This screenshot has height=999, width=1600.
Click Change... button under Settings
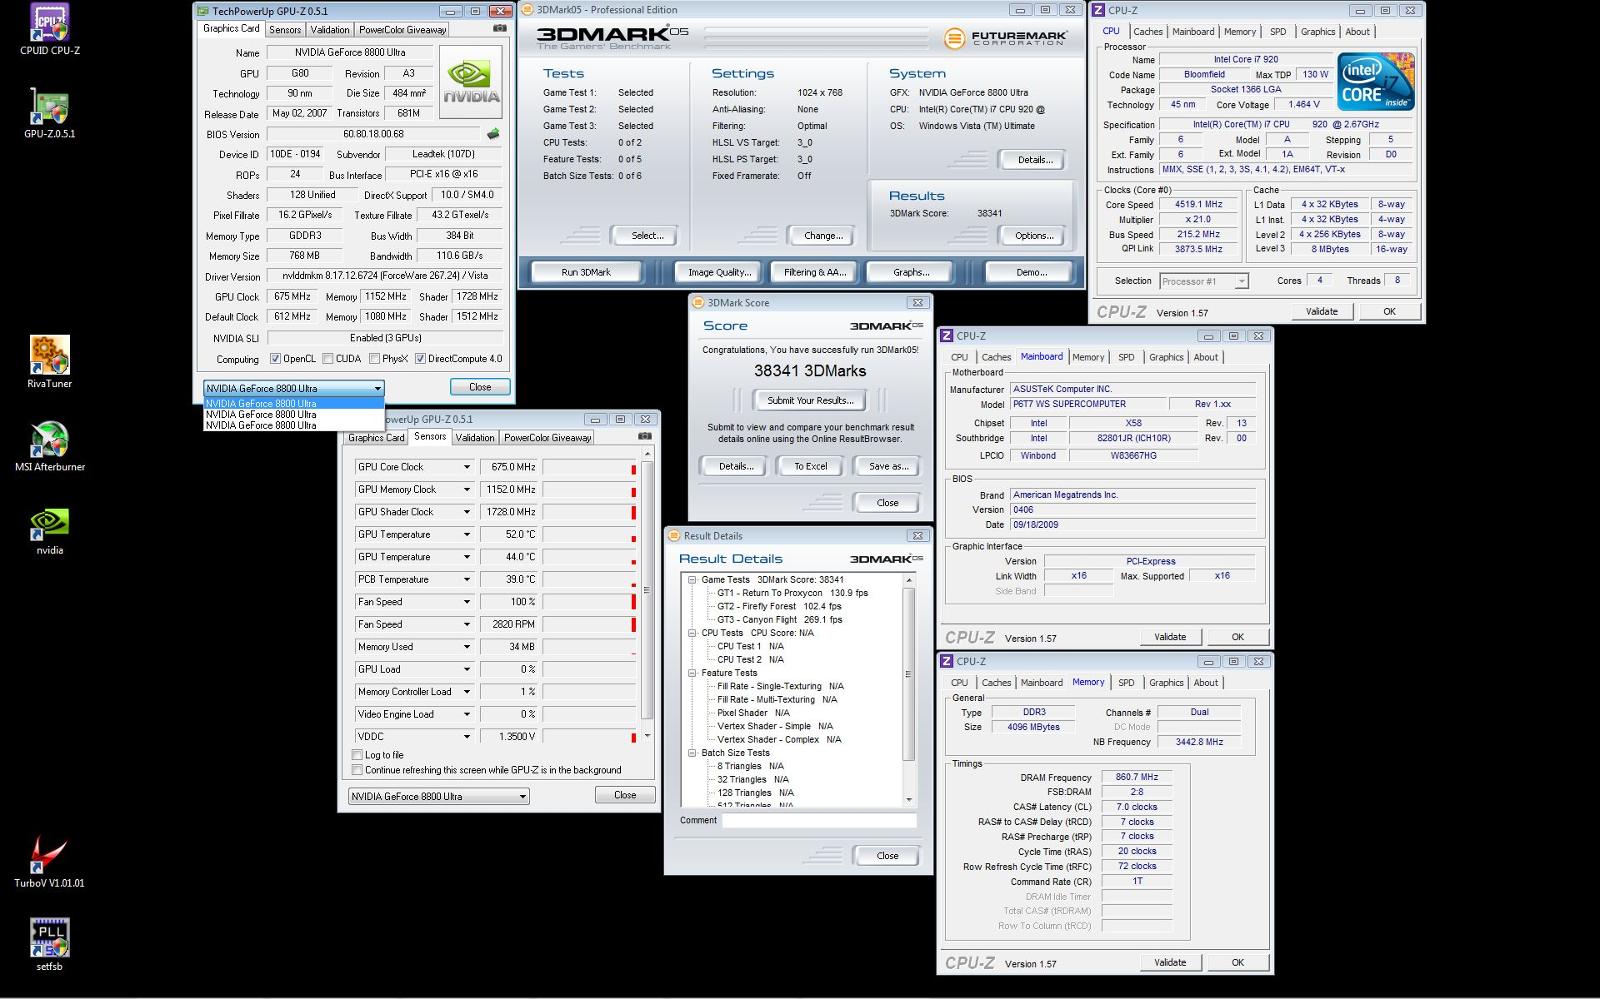[x=823, y=236]
